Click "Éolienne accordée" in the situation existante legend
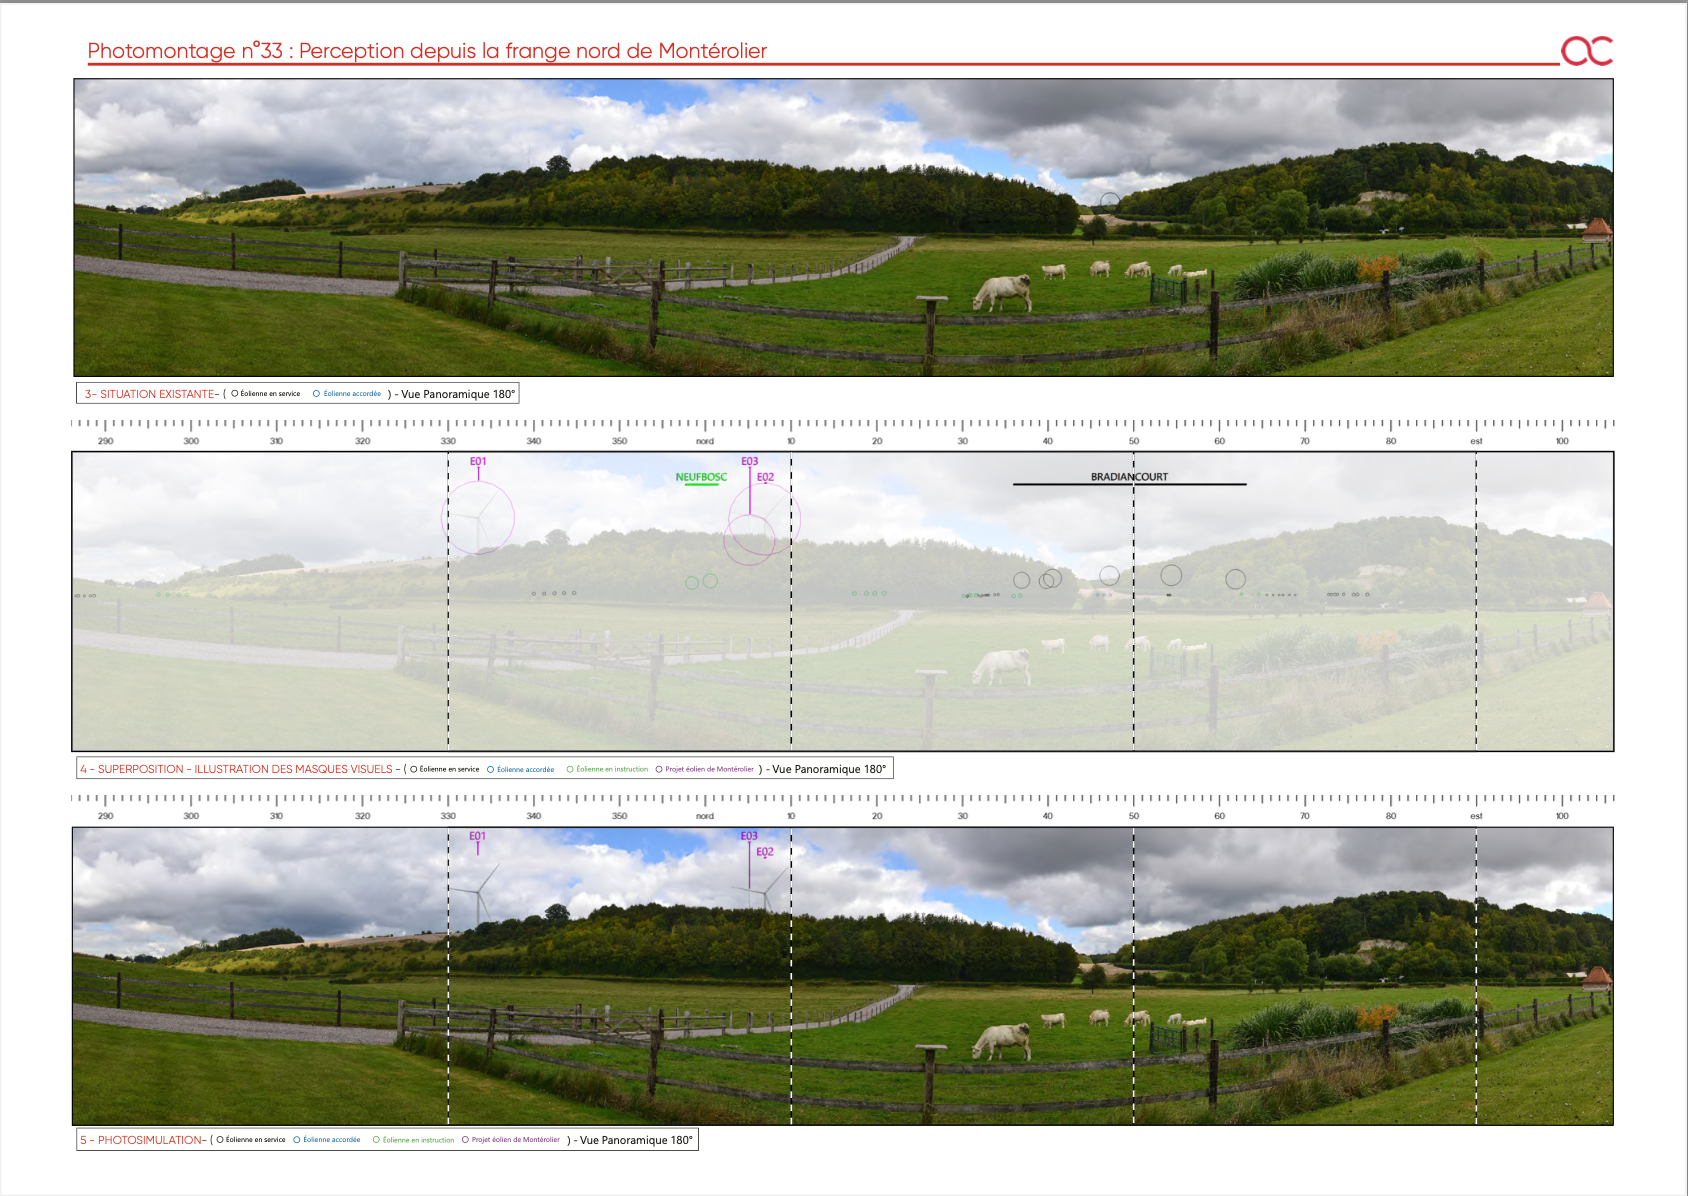Viewport: 1688px width, 1196px height. click(352, 394)
